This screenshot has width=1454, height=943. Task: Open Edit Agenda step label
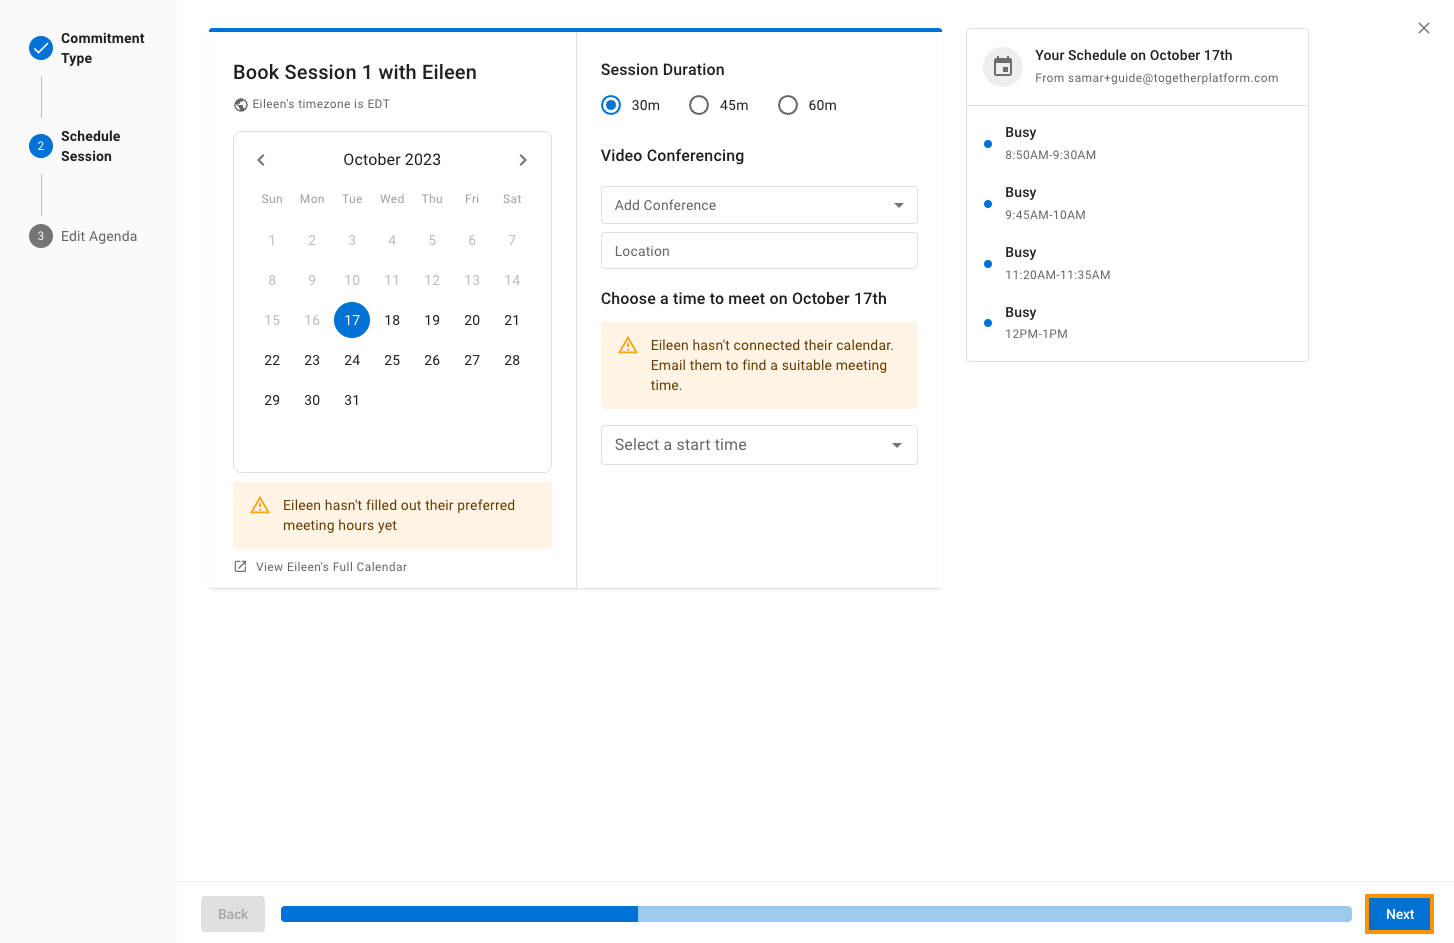pos(99,236)
